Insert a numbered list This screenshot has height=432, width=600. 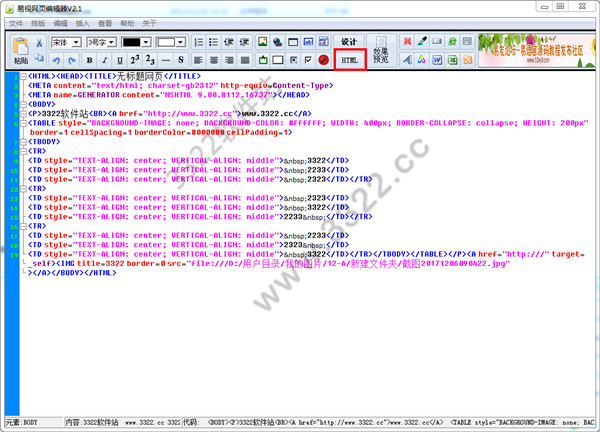pos(199,42)
